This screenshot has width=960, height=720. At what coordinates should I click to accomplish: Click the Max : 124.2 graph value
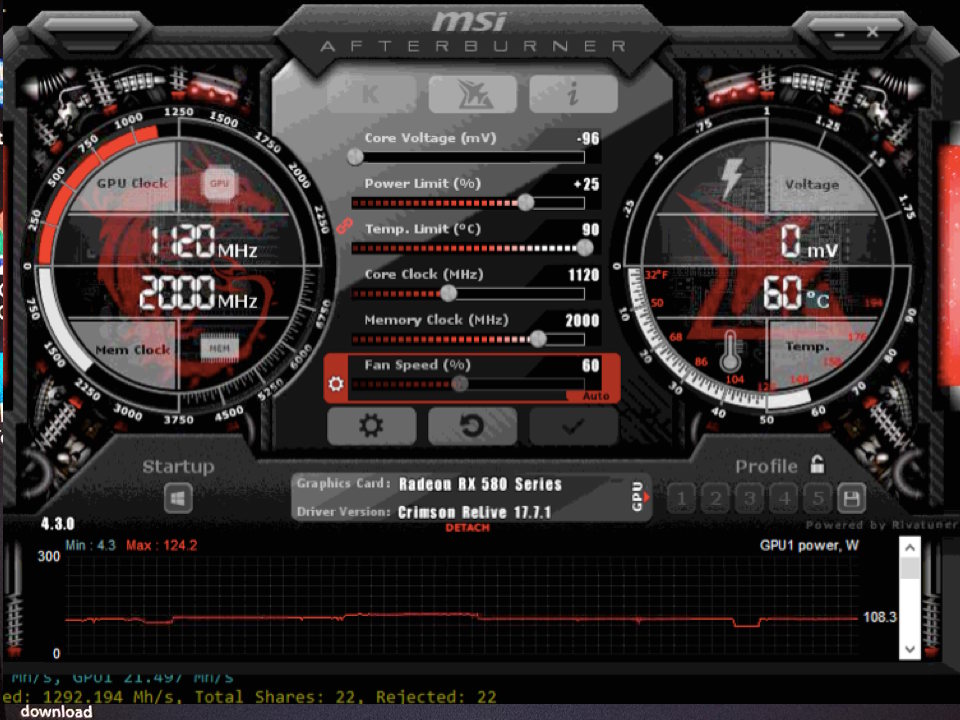tap(162, 546)
